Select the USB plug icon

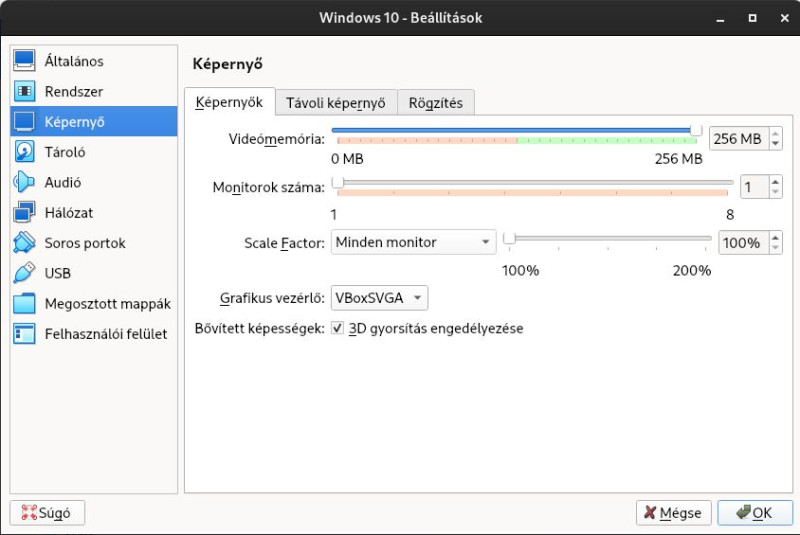(24, 273)
